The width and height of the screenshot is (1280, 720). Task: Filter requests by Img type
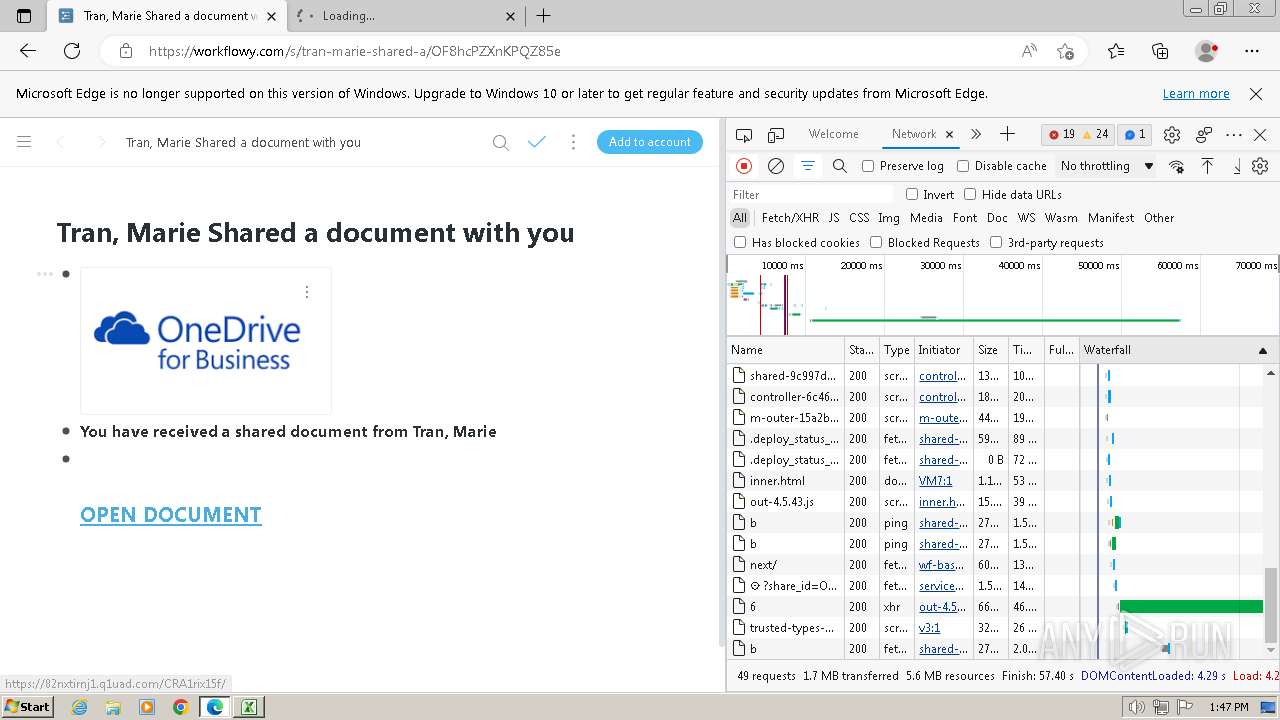point(889,217)
